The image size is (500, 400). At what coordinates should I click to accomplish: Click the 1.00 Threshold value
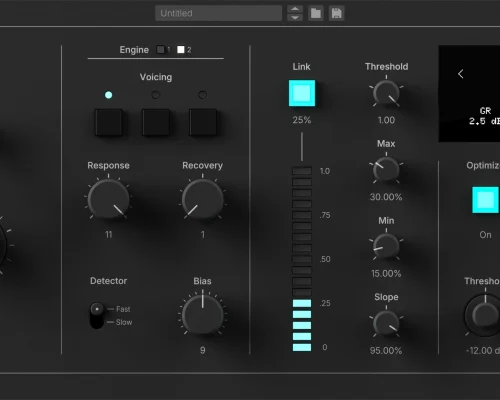[x=386, y=120]
